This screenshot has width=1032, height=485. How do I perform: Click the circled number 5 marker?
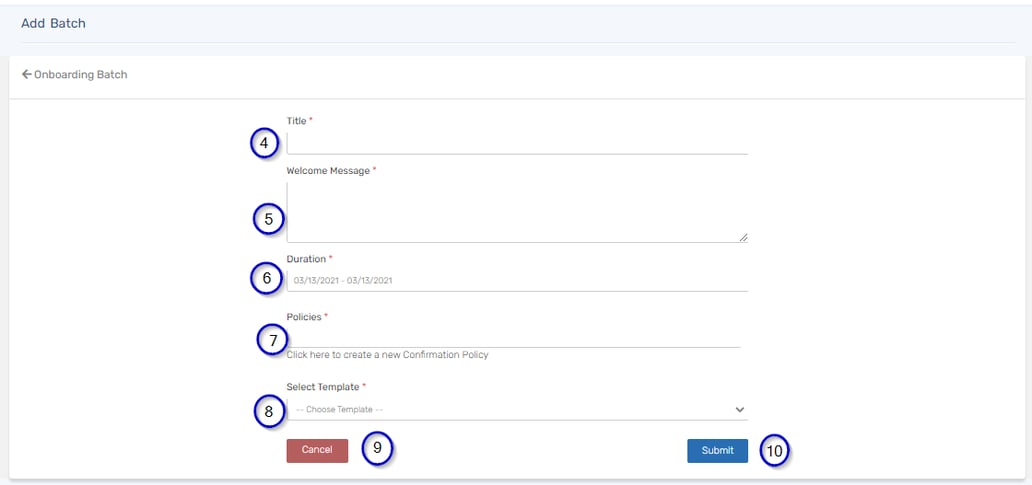pyautogui.click(x=268, y=218)
